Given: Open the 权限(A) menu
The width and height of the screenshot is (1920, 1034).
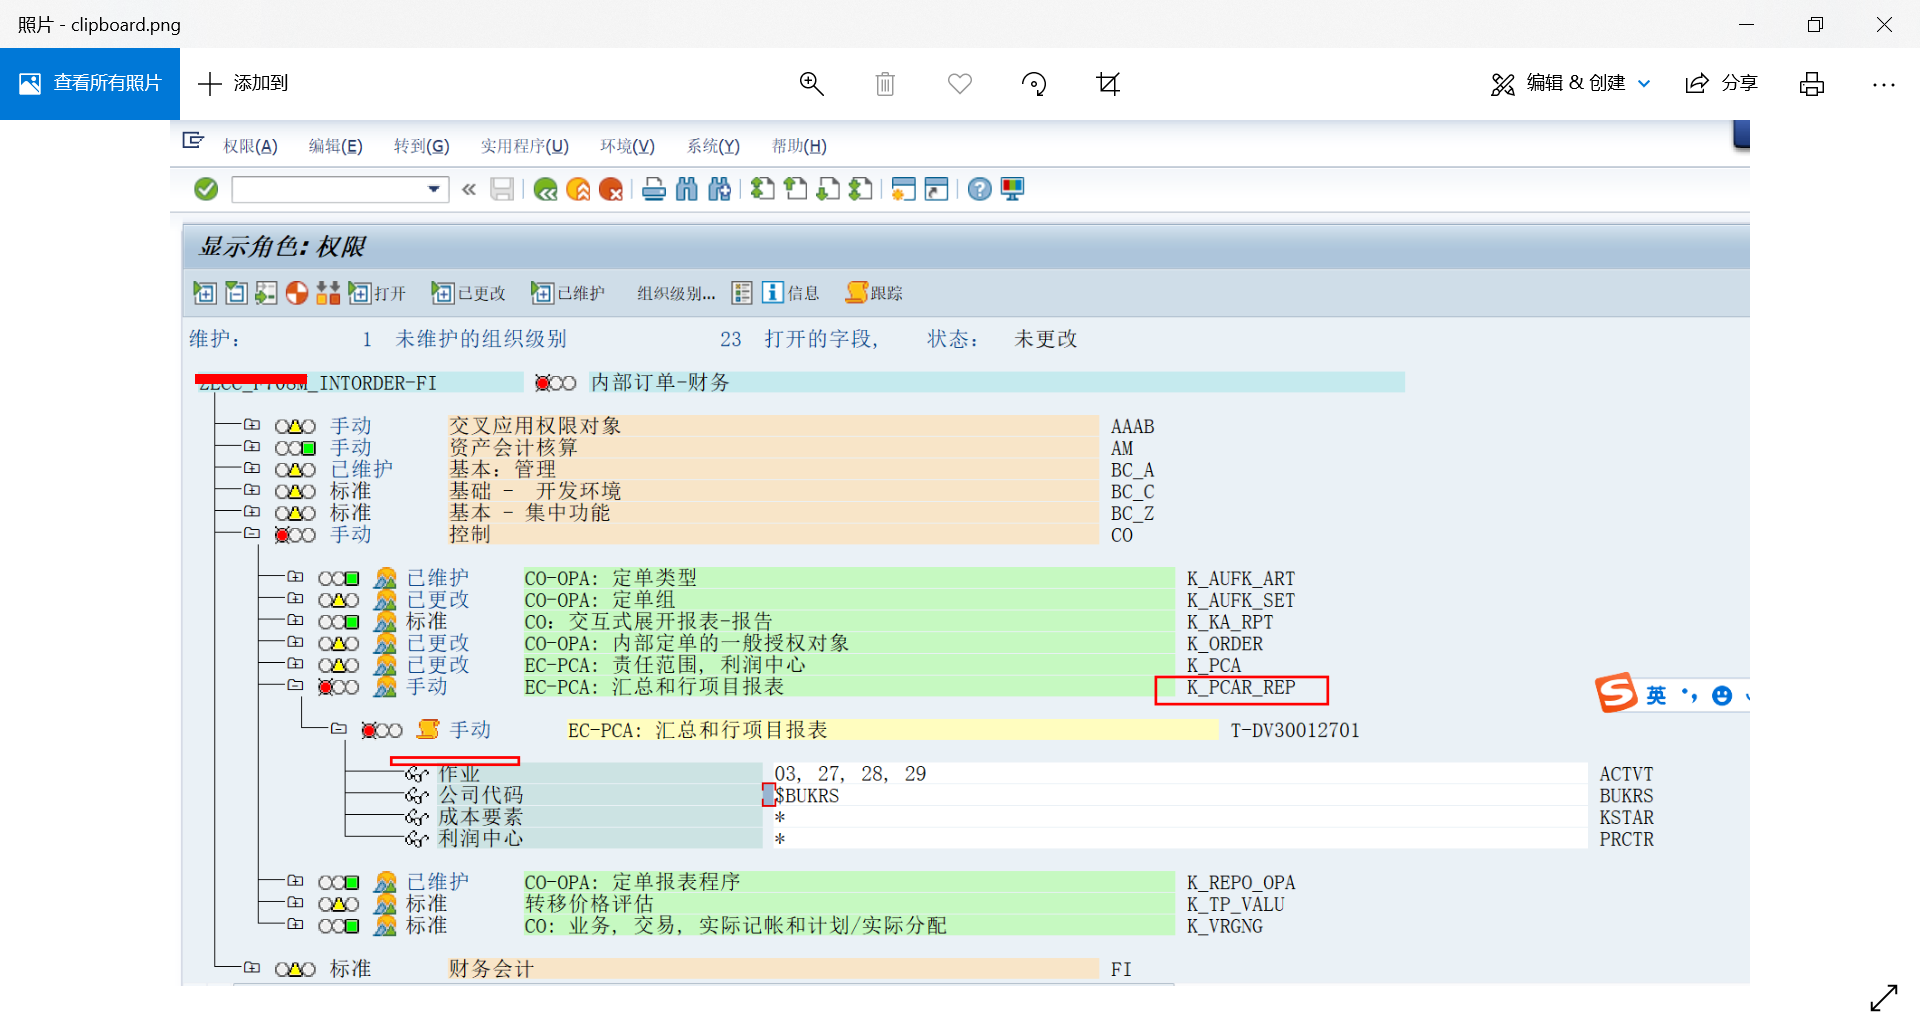Looking at the screenshot, I should coord(250,146).
